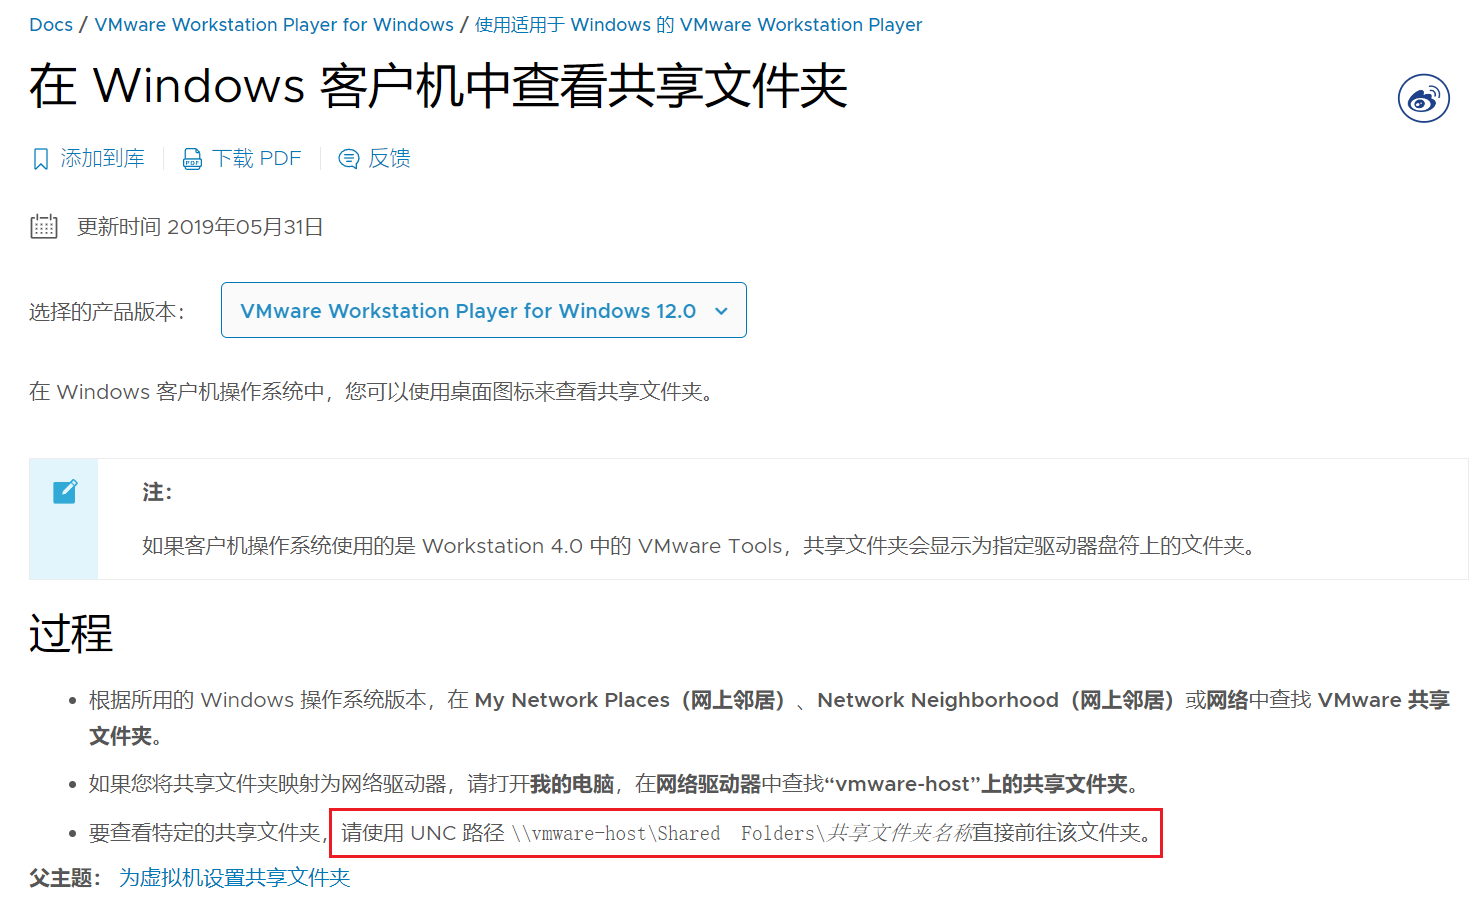The image size is (1476, 916).
Task: Click the Workstation 4.0 note paragraph
Action: click(699, 546)
